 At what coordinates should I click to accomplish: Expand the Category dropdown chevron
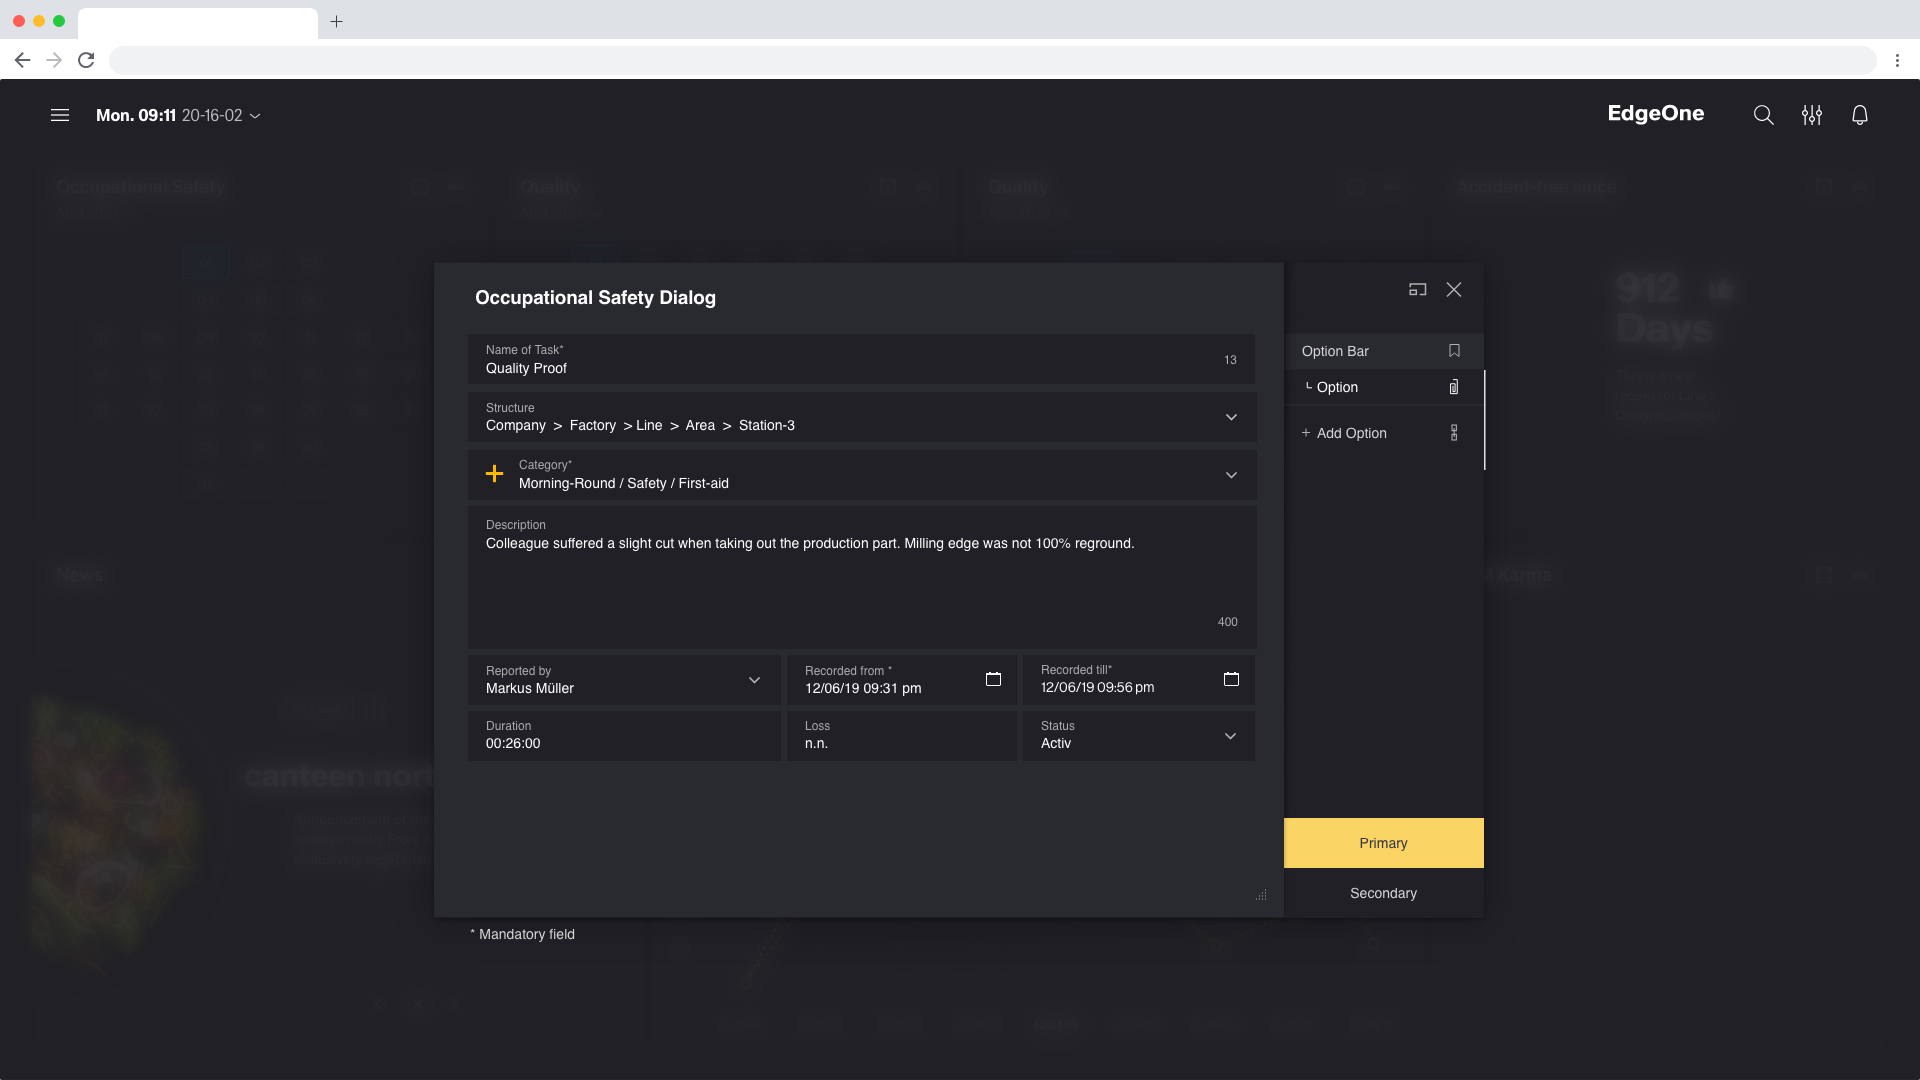point(1231,475)
